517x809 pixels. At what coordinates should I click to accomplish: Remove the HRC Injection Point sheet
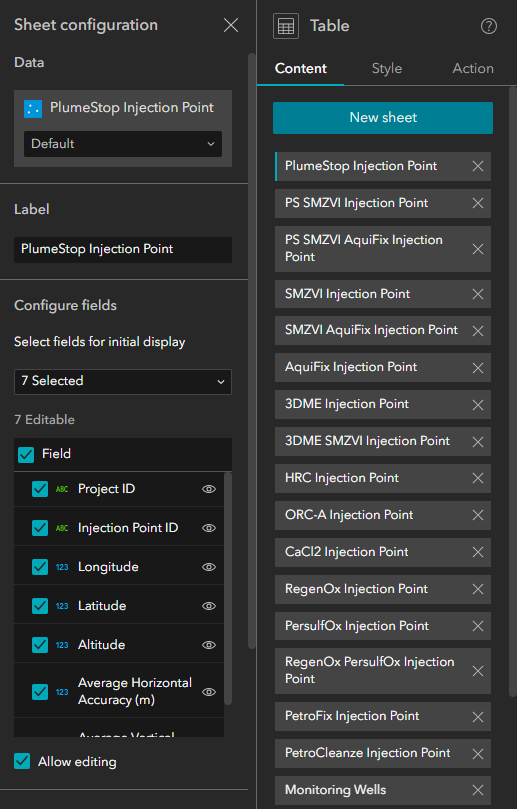pos(478,478)
